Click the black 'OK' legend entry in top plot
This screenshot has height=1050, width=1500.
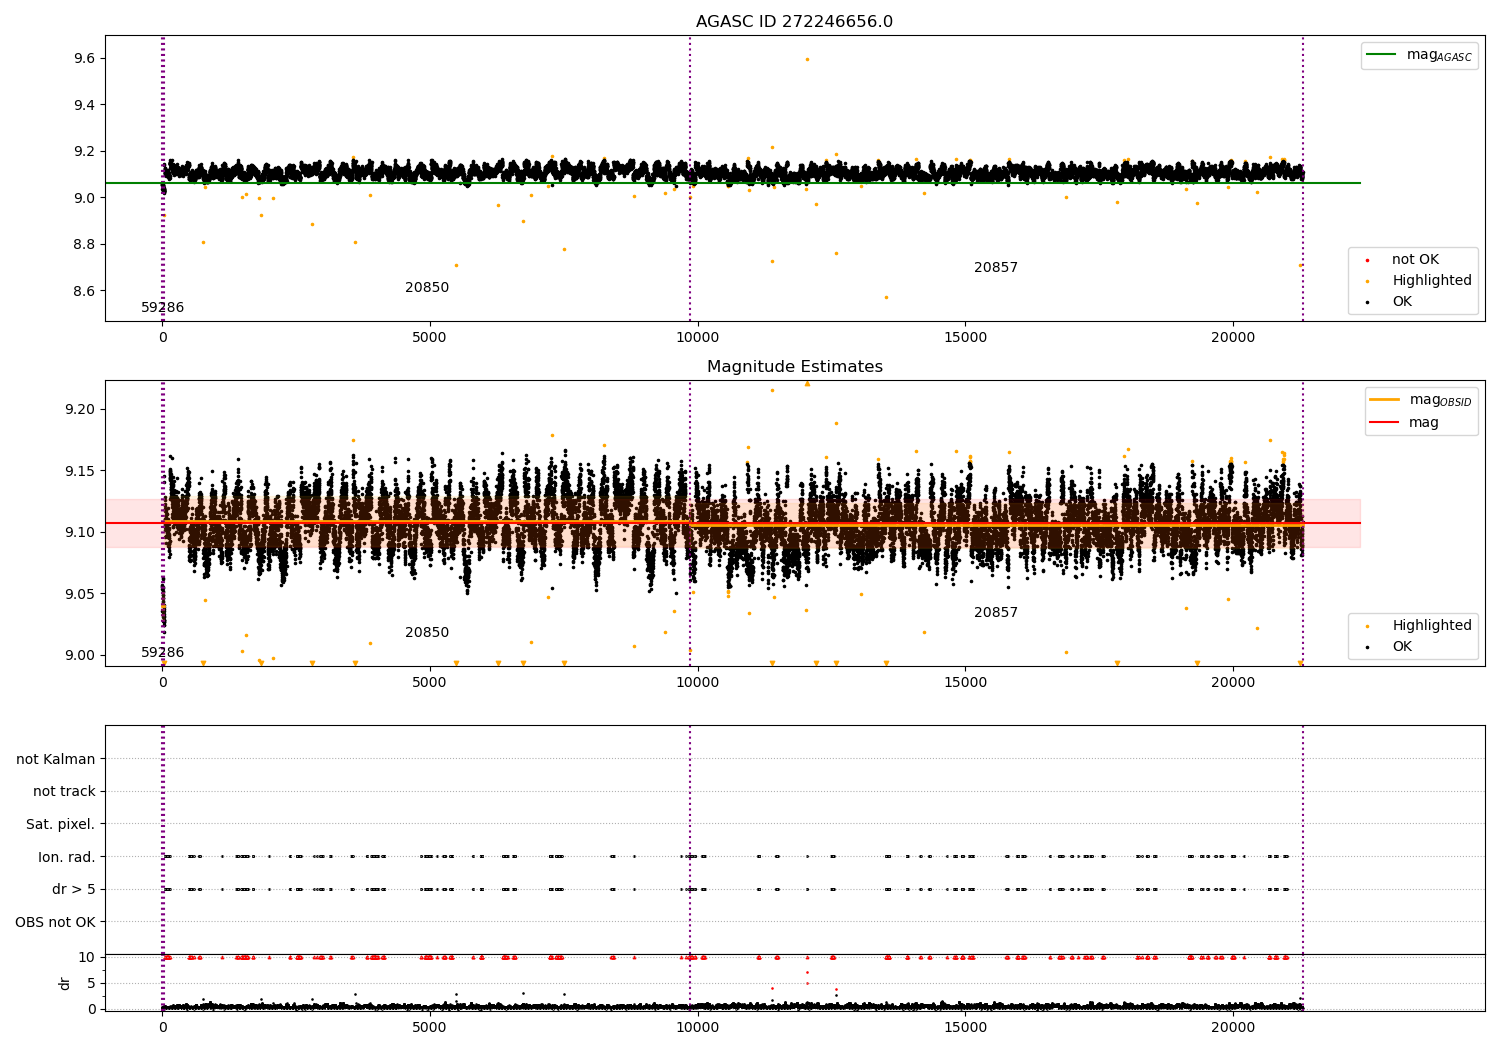[x=1402, y=301]
